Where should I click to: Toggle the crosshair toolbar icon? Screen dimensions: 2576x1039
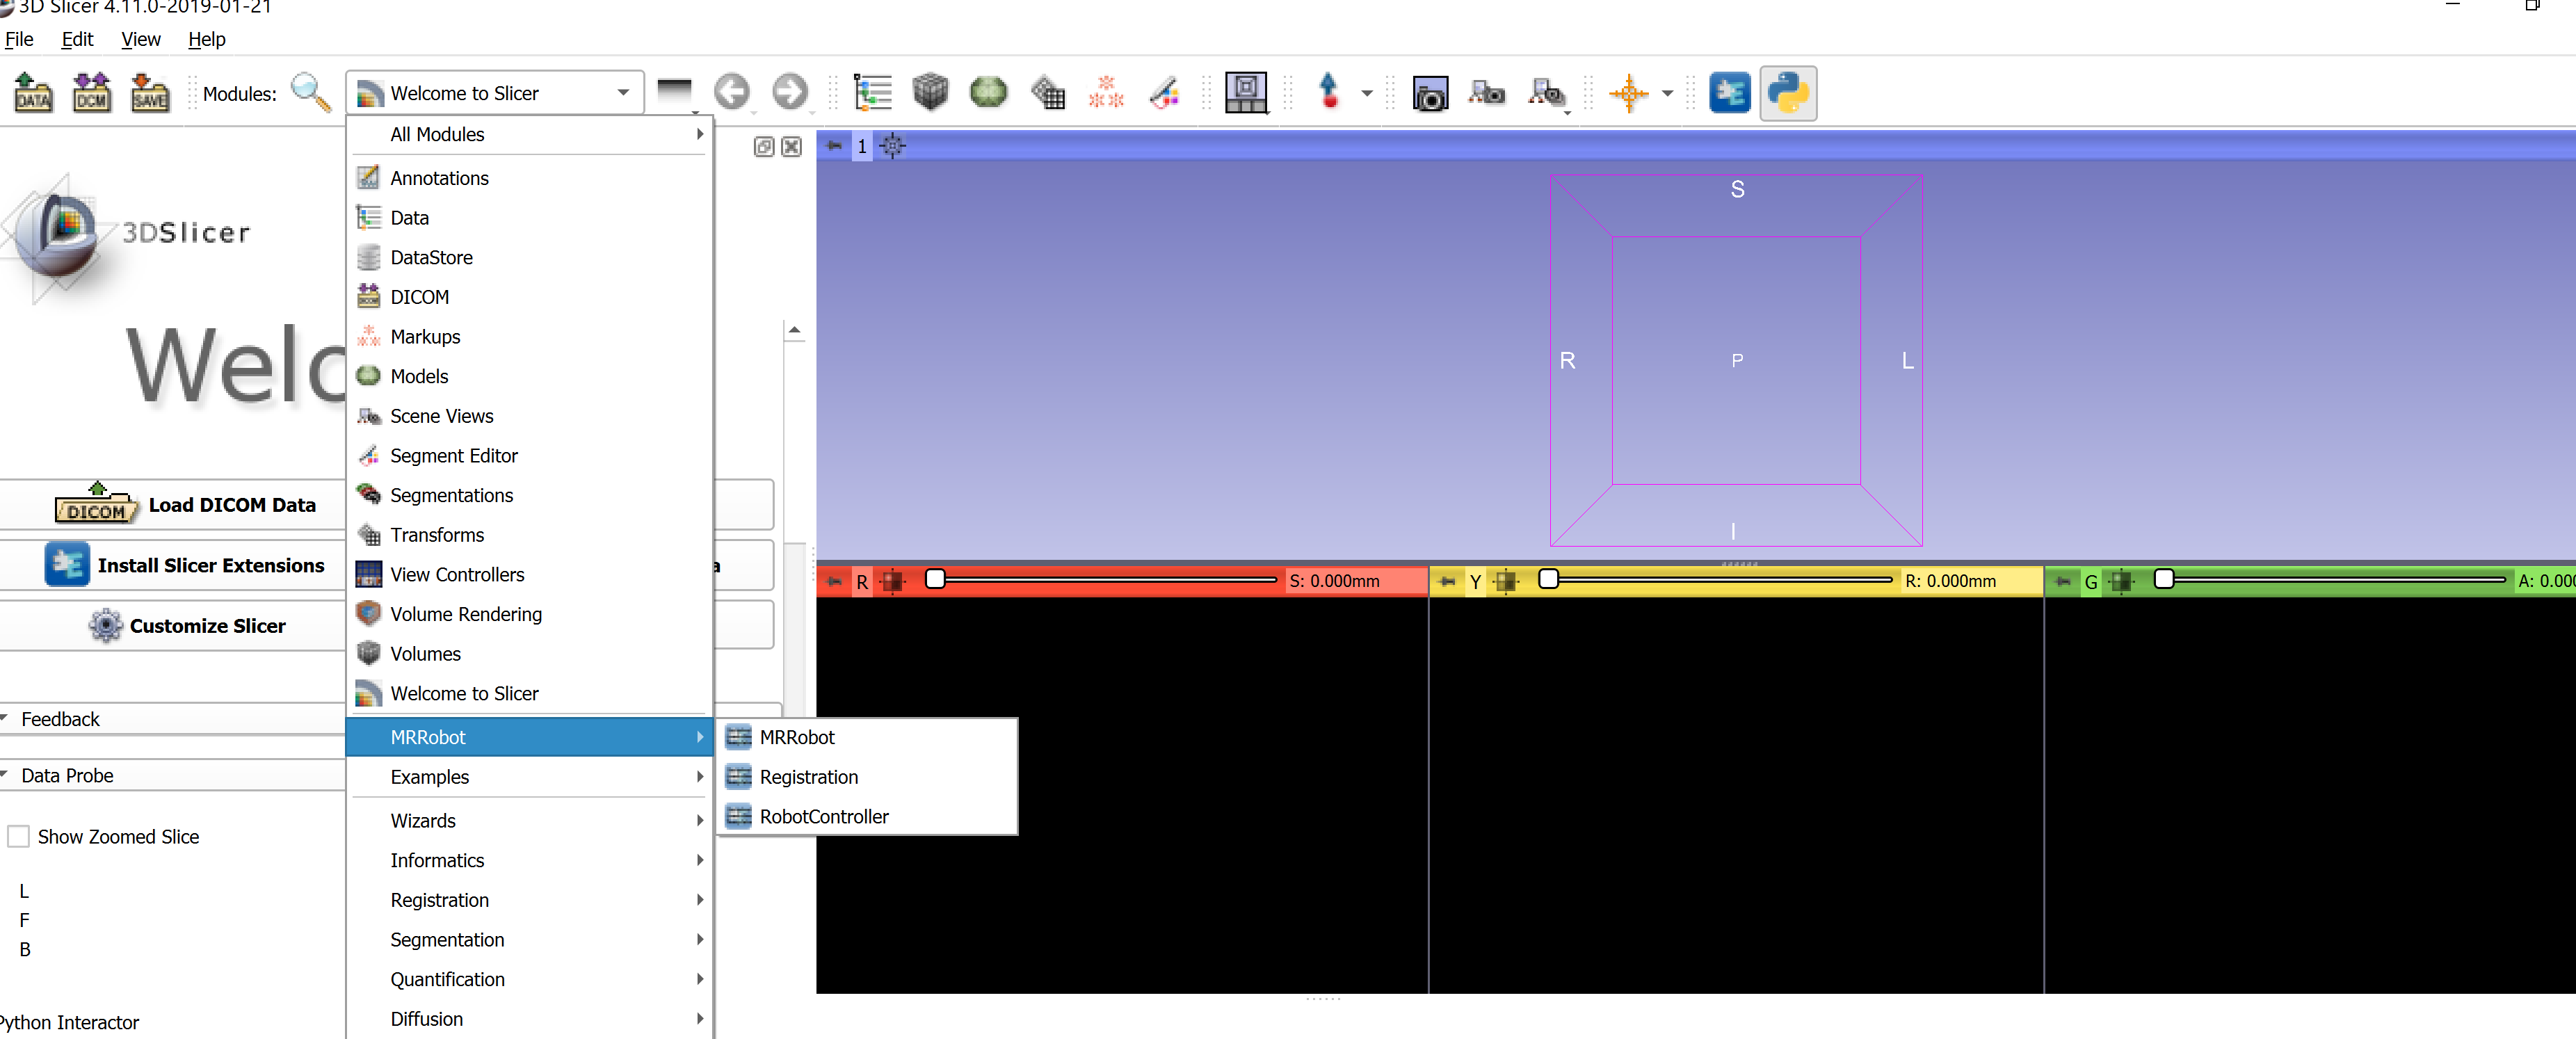[x=1628, y=93]
